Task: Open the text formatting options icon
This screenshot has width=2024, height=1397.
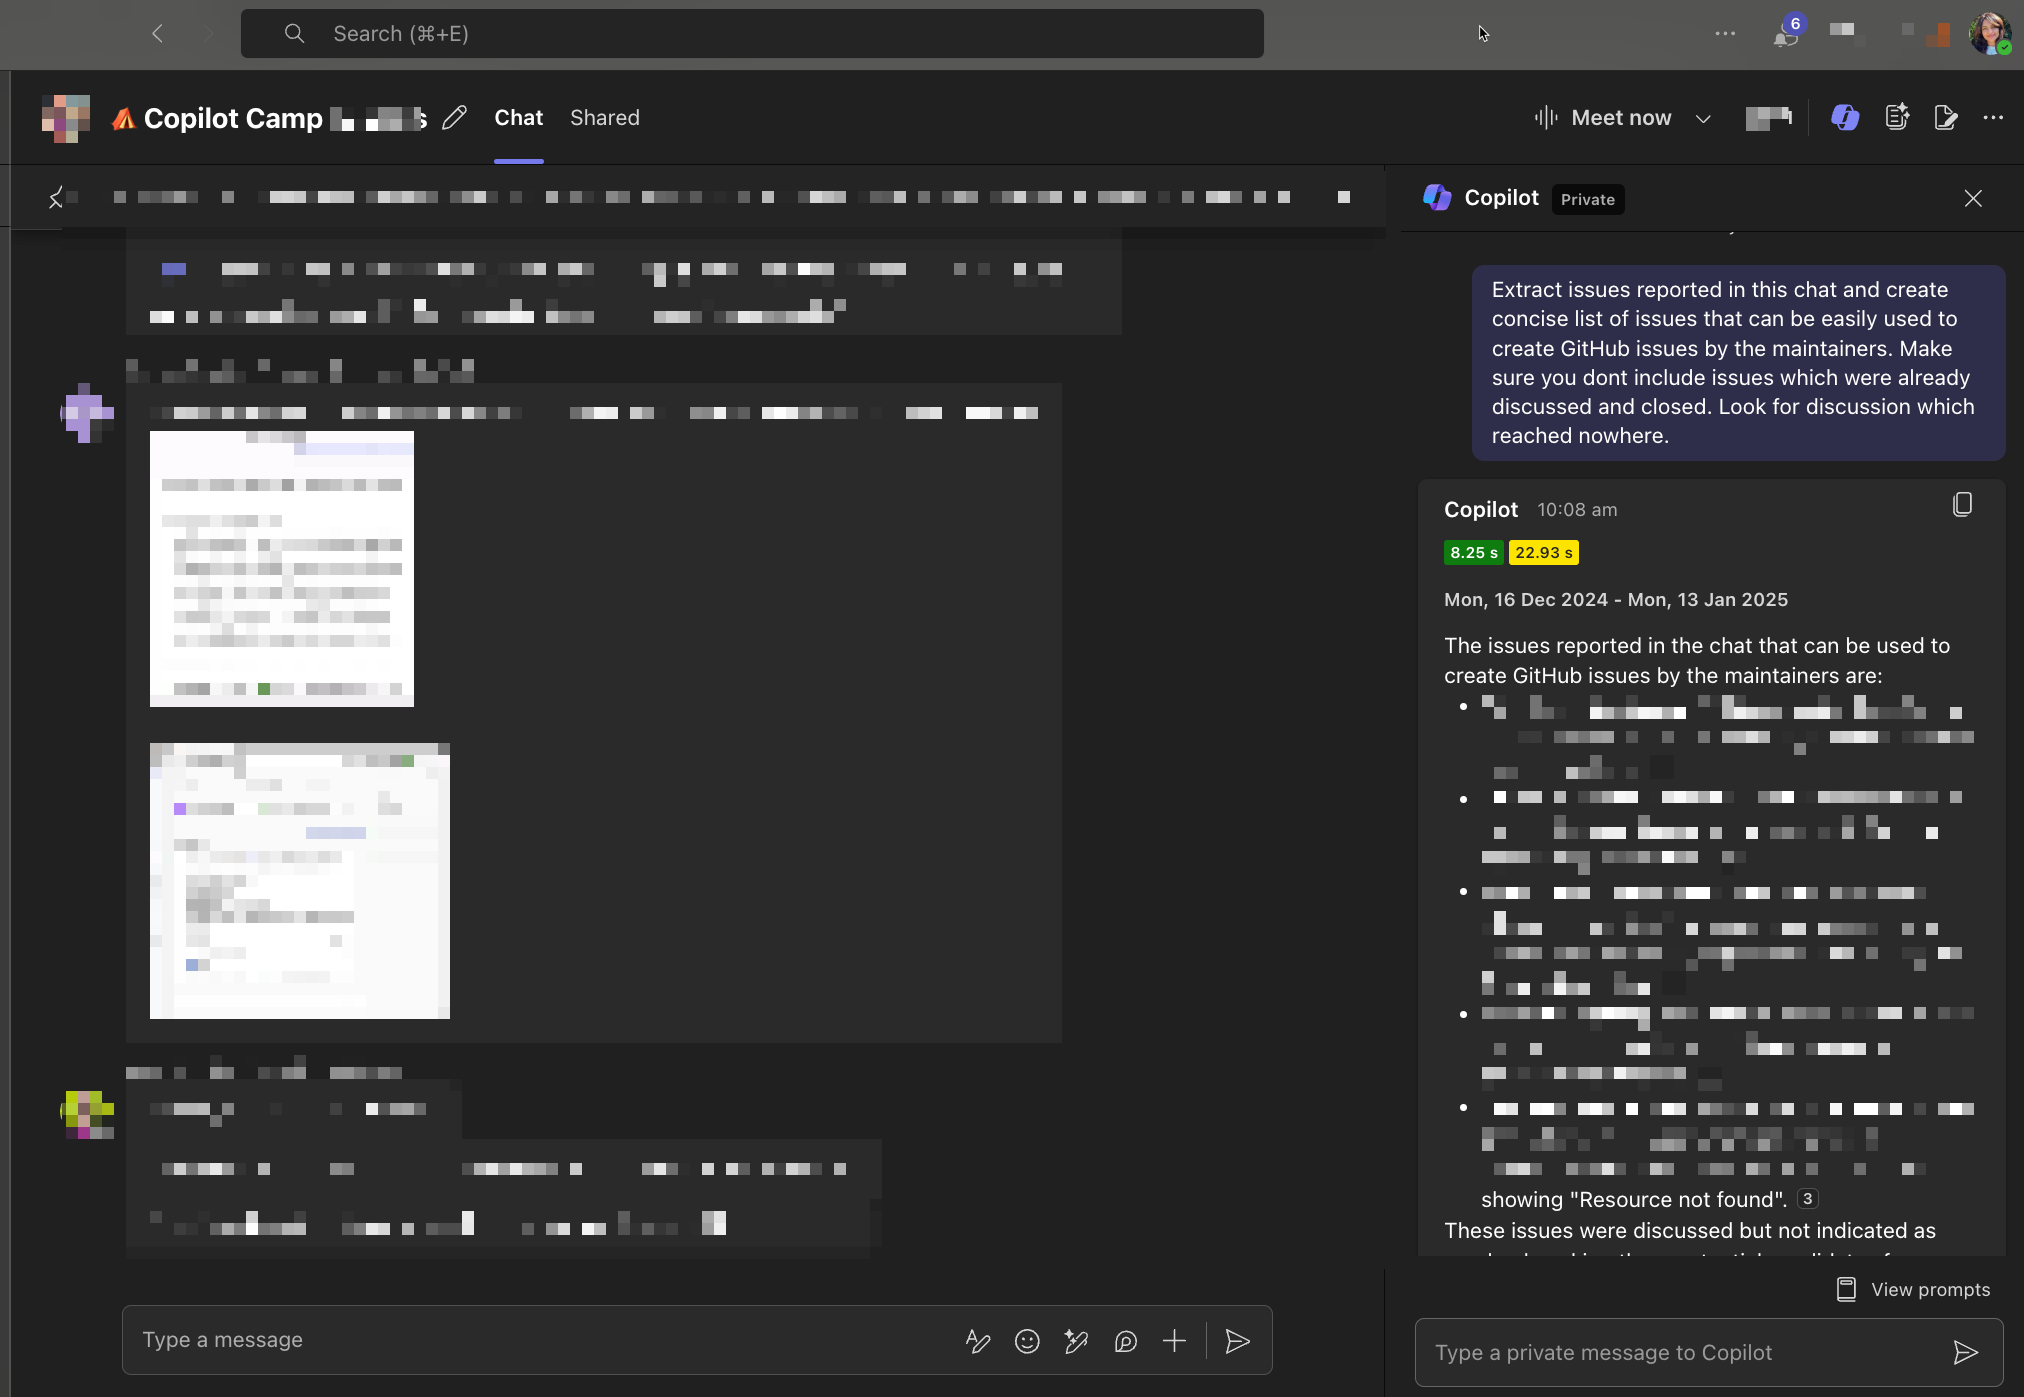Action: (x=978, y=1341)
